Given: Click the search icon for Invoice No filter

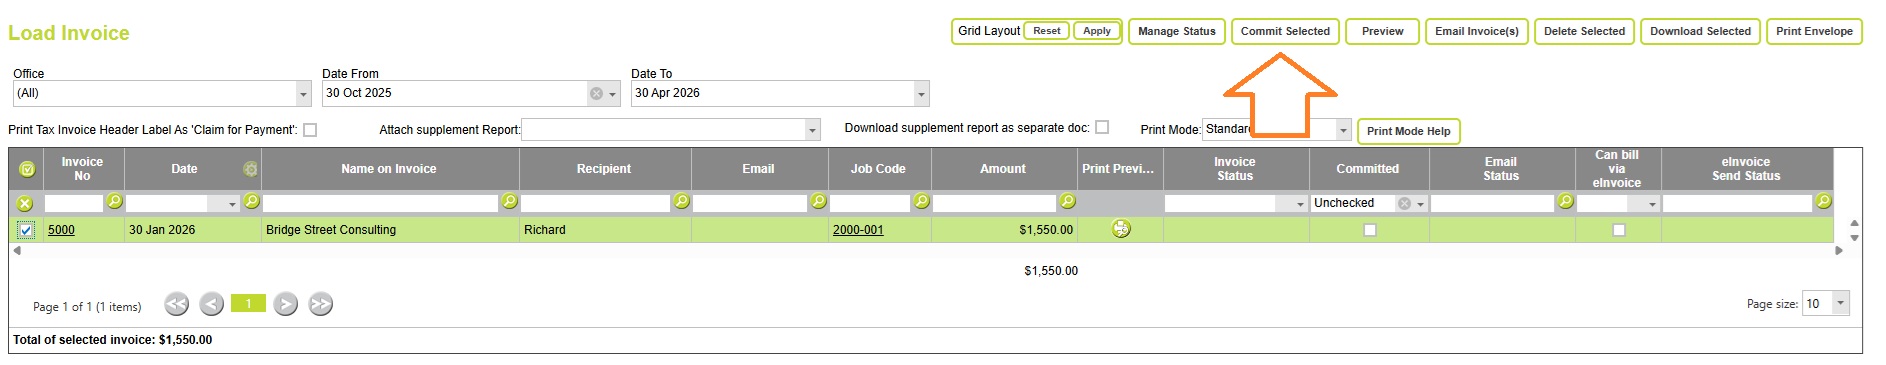Looking at the screenshot, I should click(x=115, y=202).
